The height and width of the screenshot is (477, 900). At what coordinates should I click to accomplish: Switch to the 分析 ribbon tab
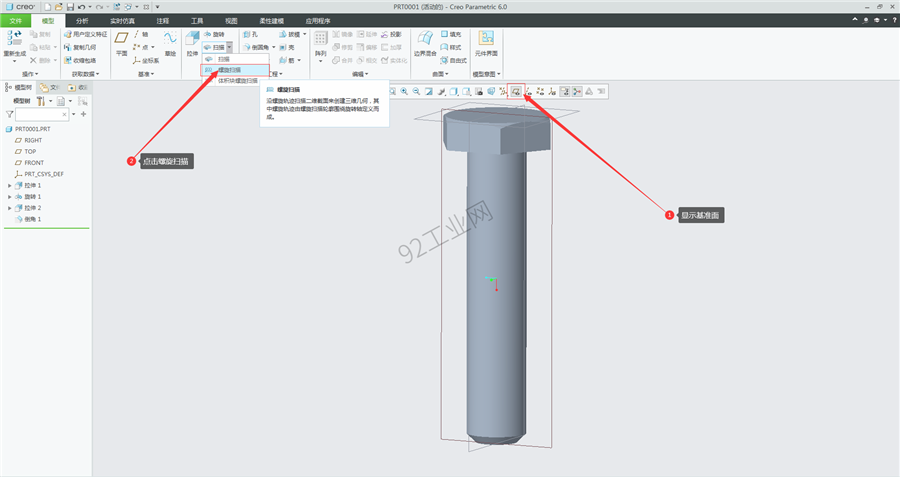[x=82, y=21]
